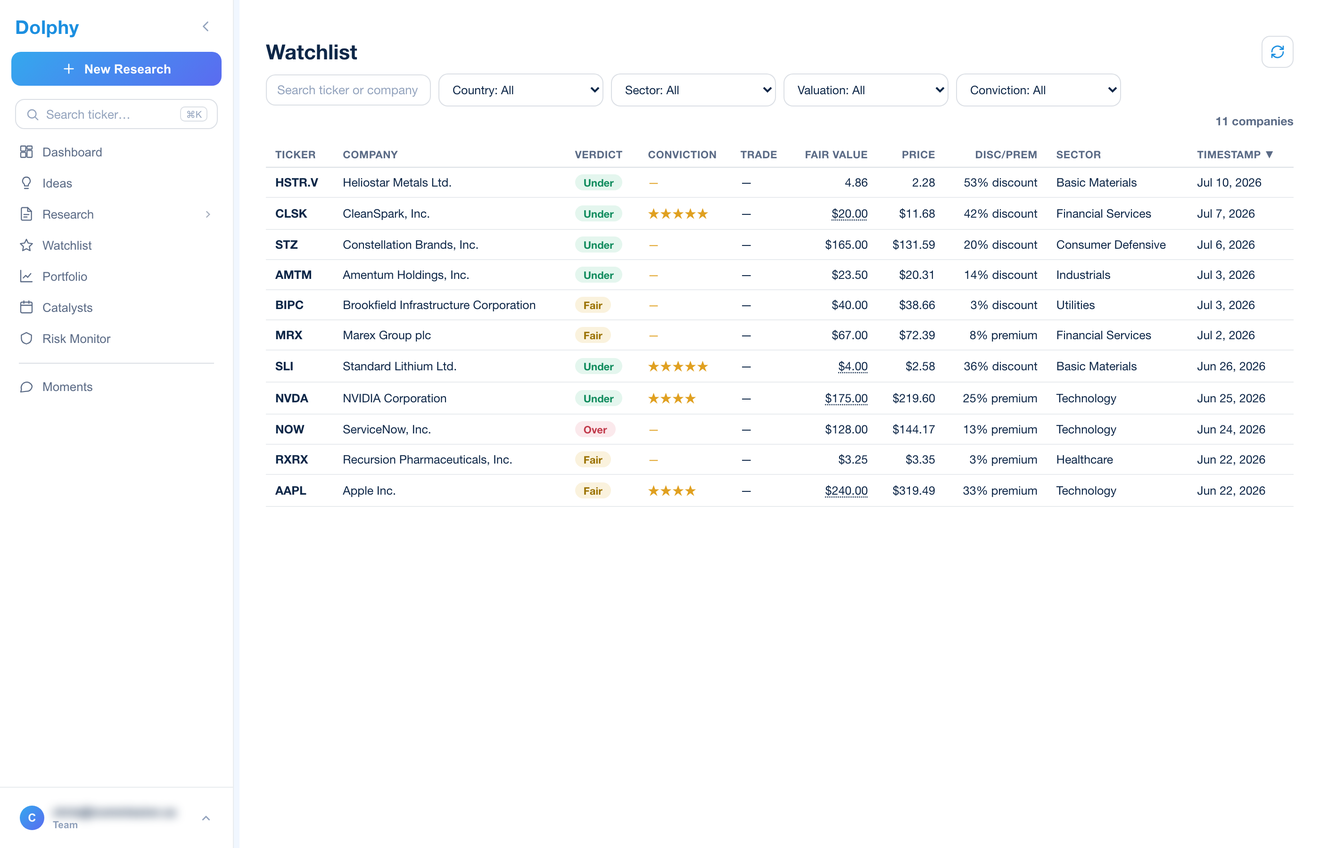Click NVDA fair value $175.00 link
The height and width of the screenshot is (848, 1320).
pyautogui.click(x=846, y=398)
